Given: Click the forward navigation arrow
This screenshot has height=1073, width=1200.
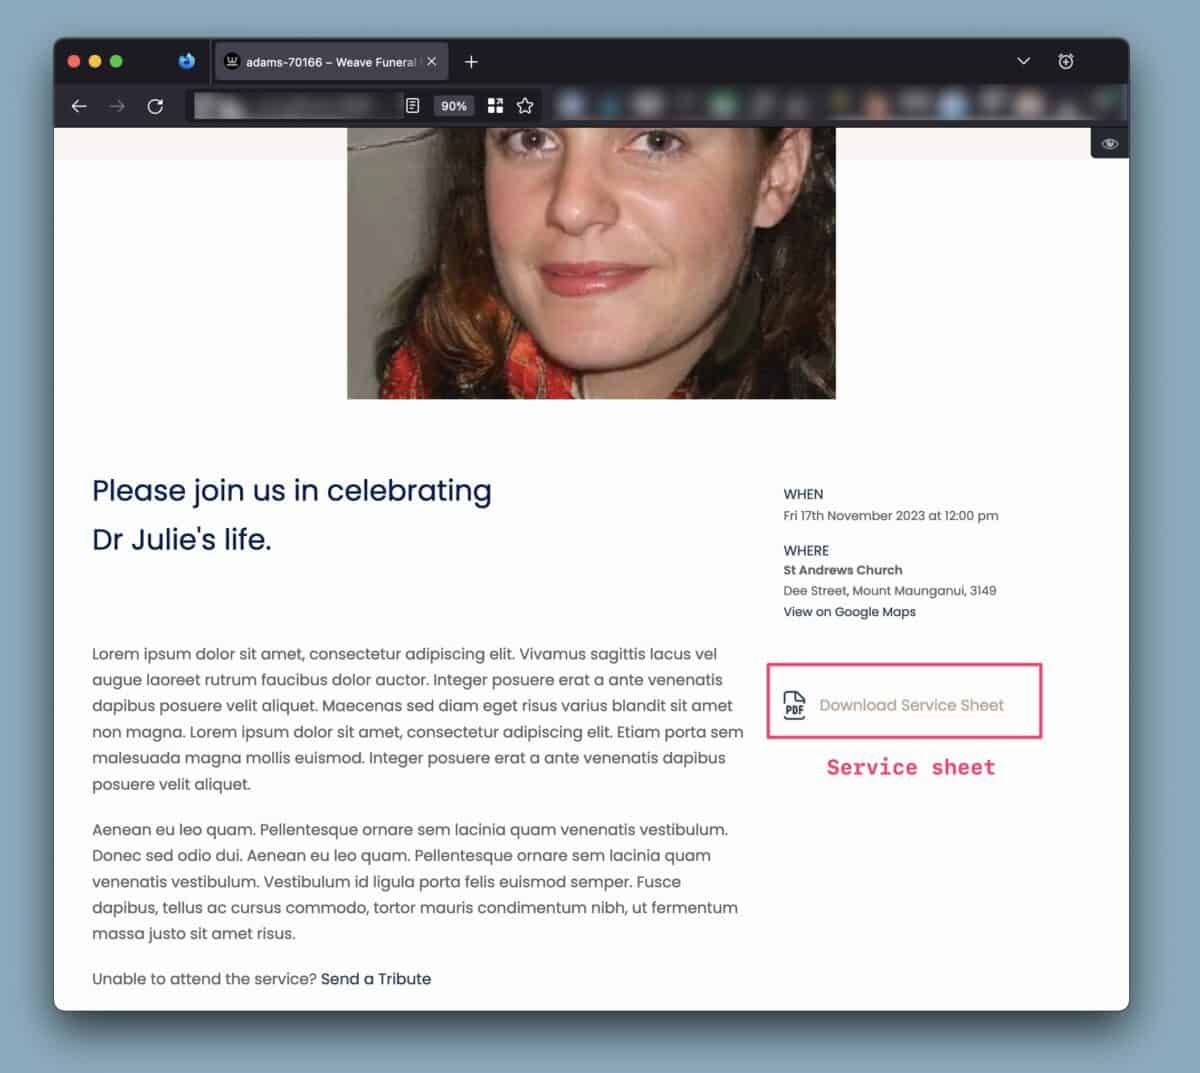Looking at the screenshot, I should [x=117, y=106].
